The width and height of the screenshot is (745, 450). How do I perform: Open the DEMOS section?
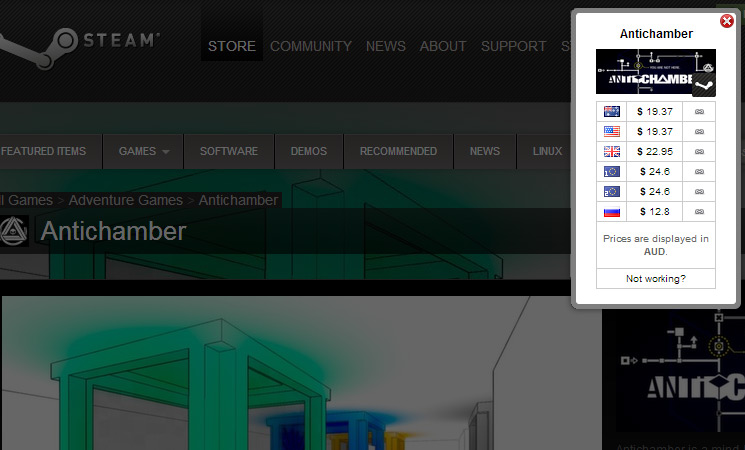pyautogui.click(x=309, y=151)
